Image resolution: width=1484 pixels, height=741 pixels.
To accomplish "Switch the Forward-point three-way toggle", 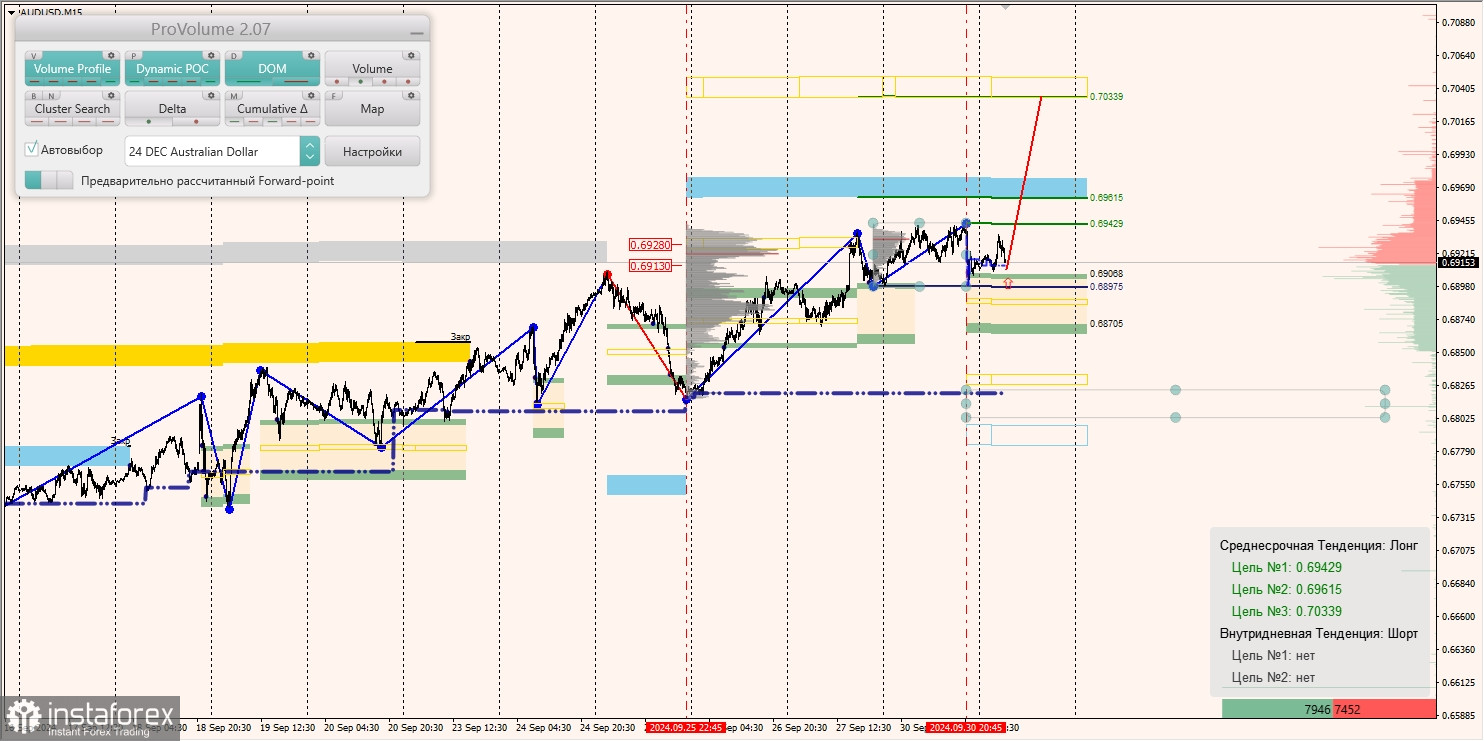I will coord(49,180).
